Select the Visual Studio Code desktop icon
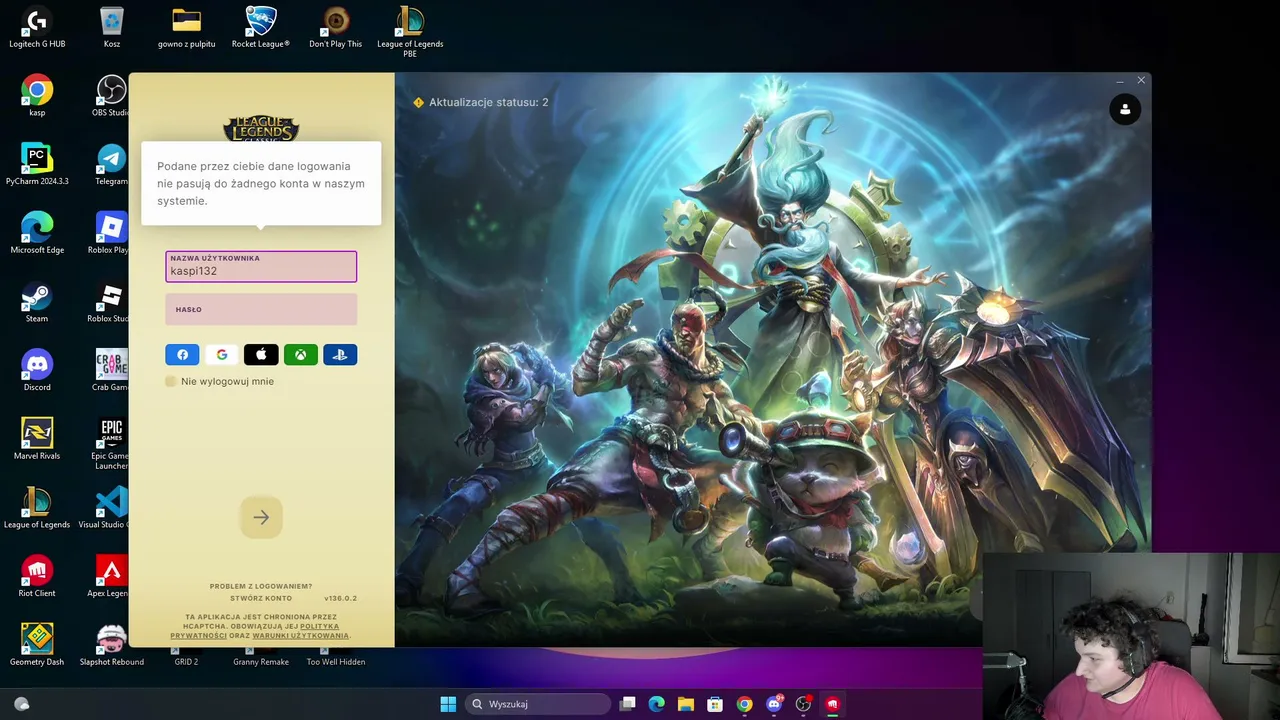The width and height of the screenshot is (1280, 720). pyautogui.click(x=104, y=508)
